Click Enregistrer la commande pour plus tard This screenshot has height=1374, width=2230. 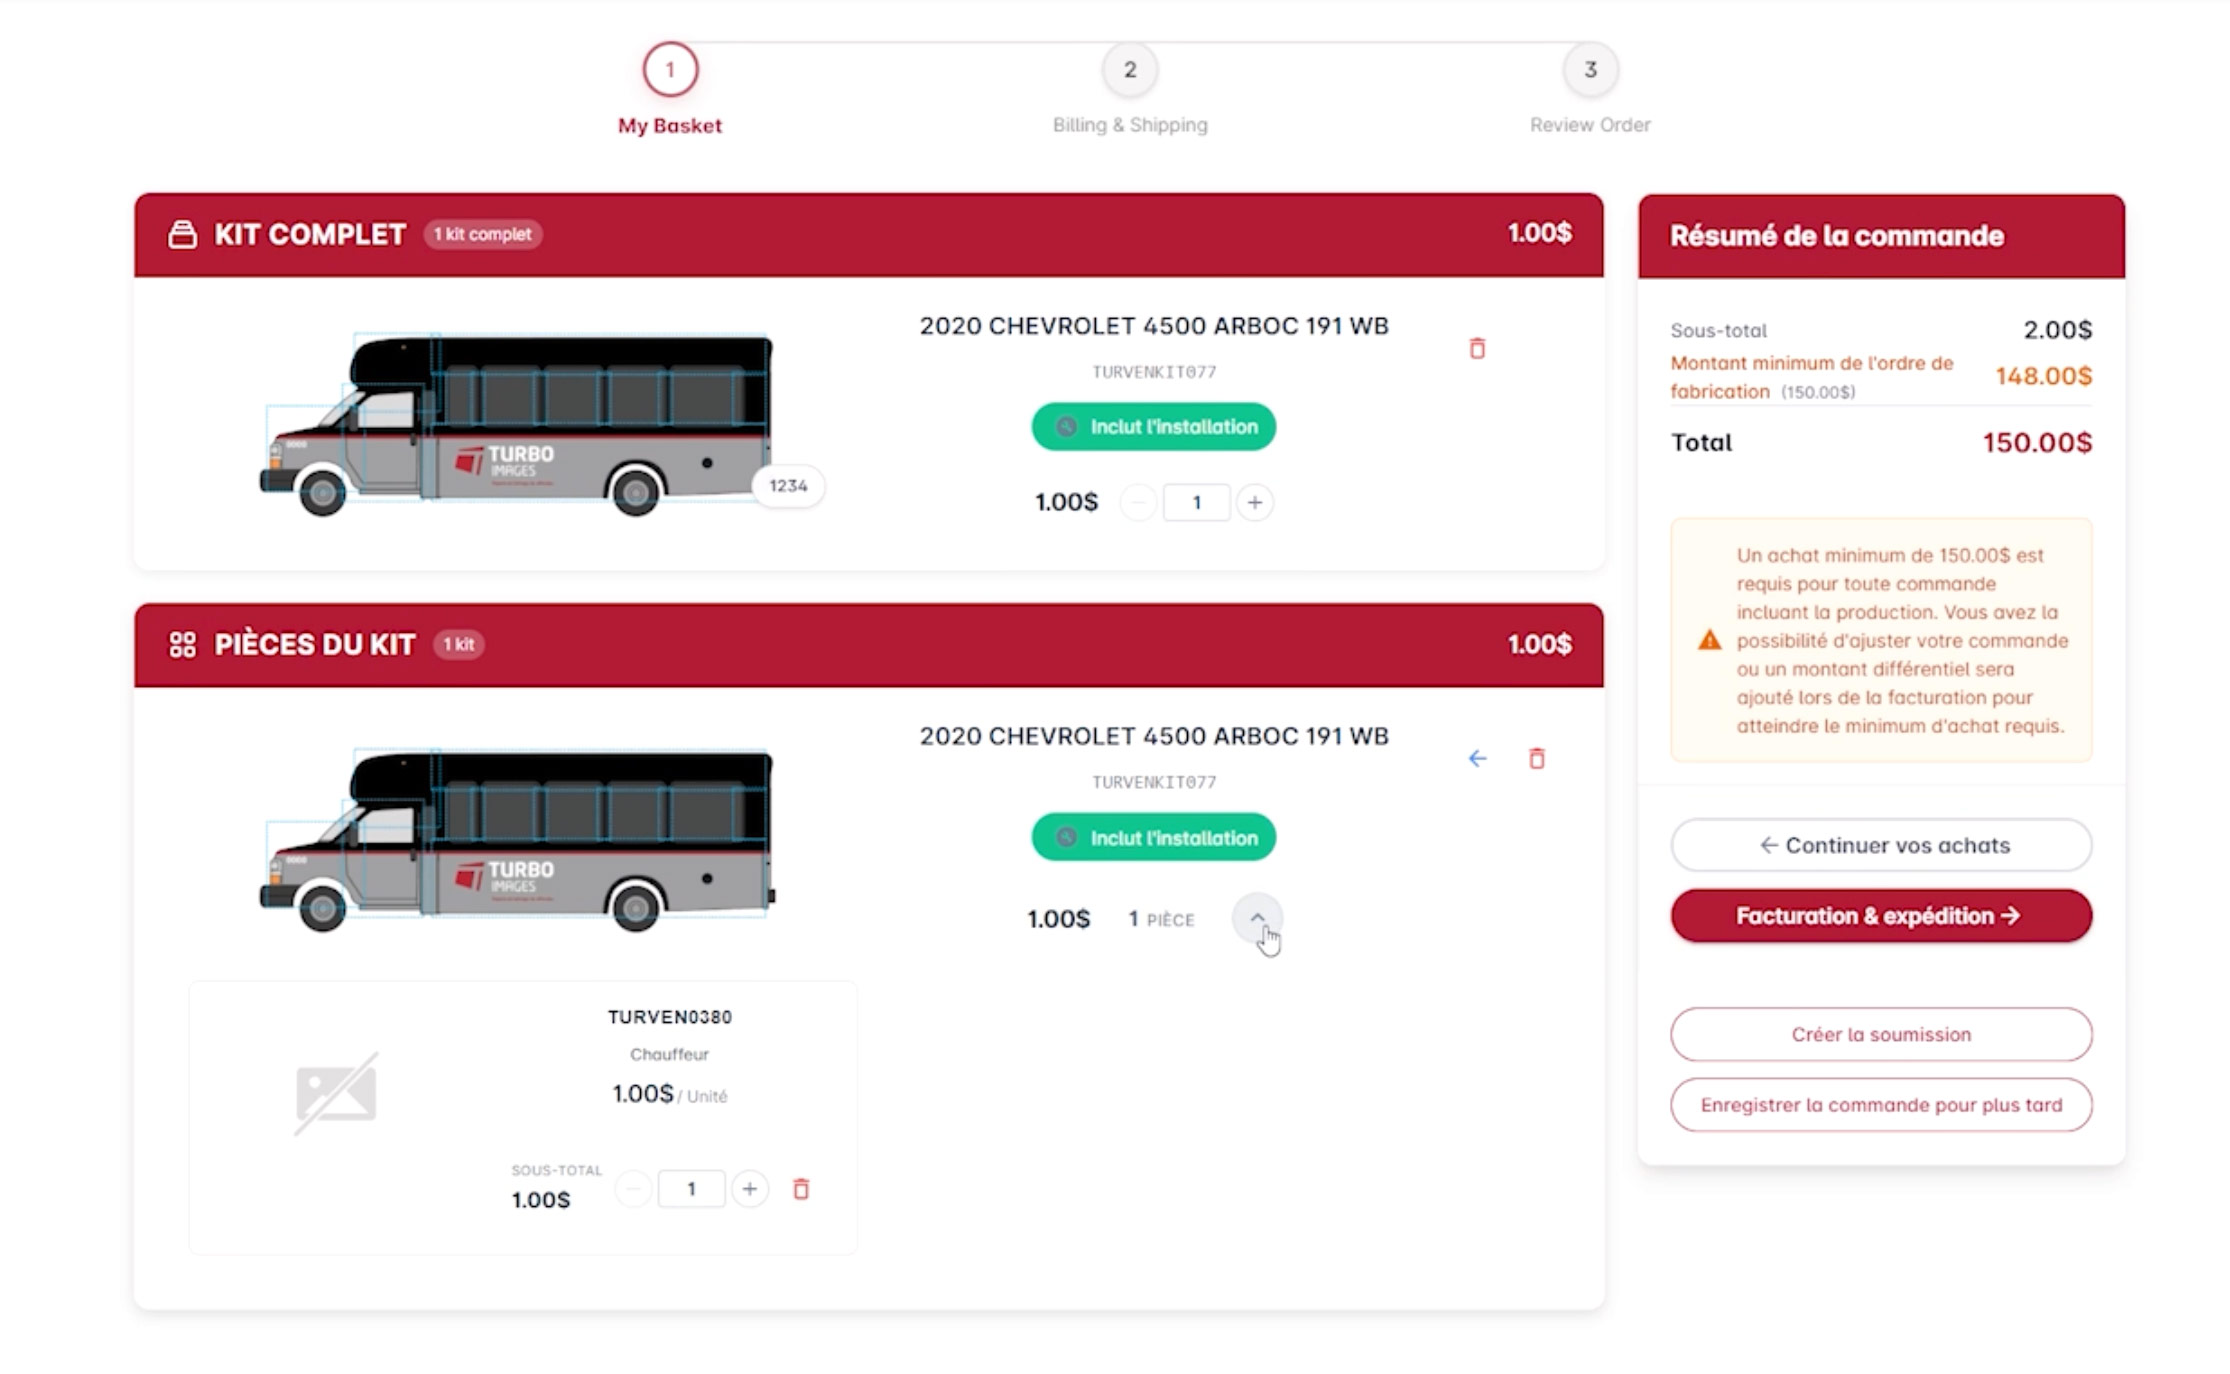tap(1881, 1105)
